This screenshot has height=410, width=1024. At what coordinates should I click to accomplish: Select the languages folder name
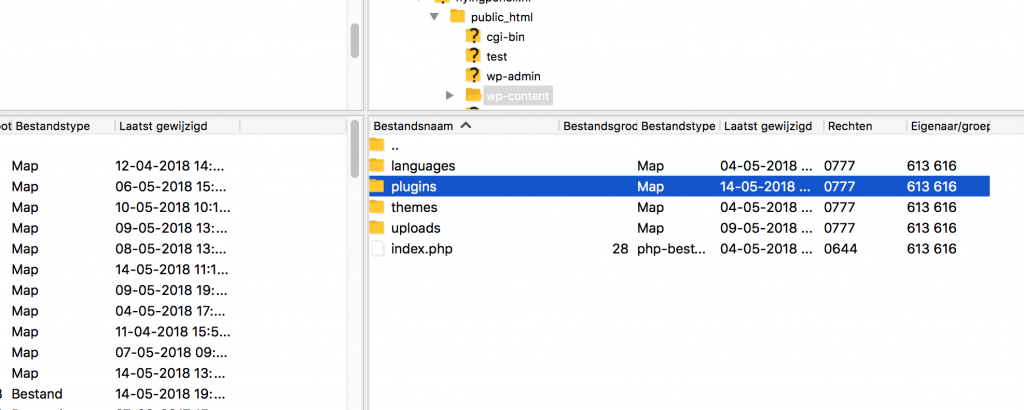(423, 166)
